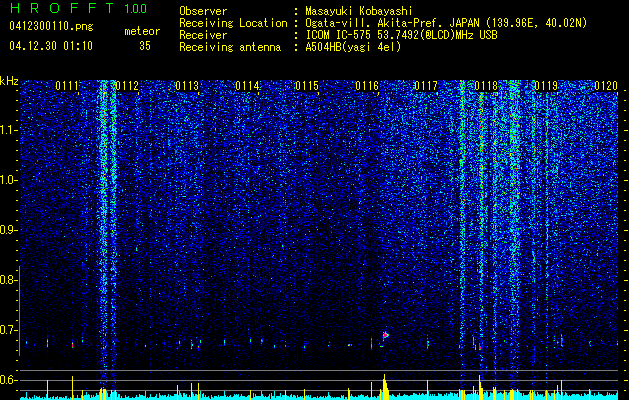The width and height of the screenshot is (629, 400).
Task: Click the 0115 time marker
Action: point(307,86)
